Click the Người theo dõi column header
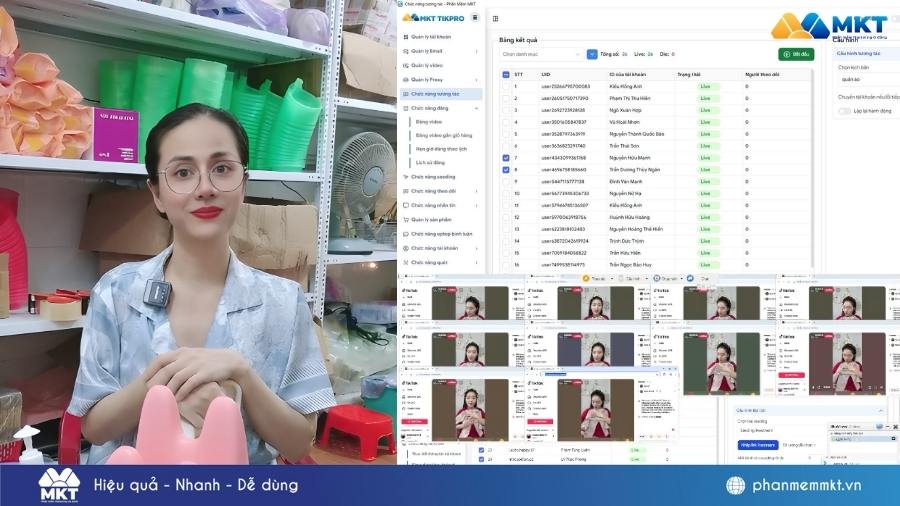The width and height of the screenshot is (900, 506). (762, 75)
